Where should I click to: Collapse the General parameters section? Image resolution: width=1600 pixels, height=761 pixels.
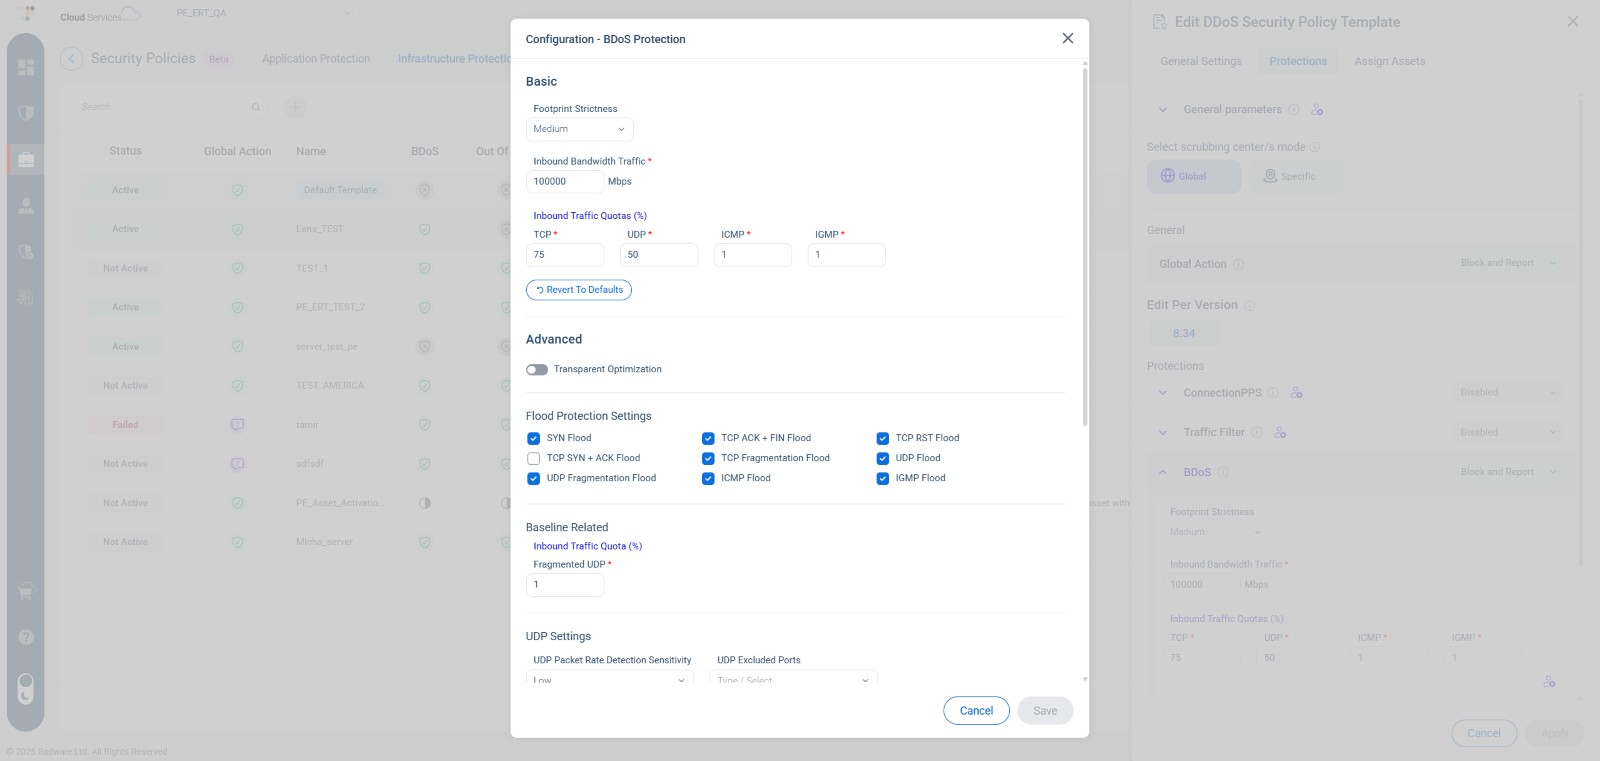1162,110
